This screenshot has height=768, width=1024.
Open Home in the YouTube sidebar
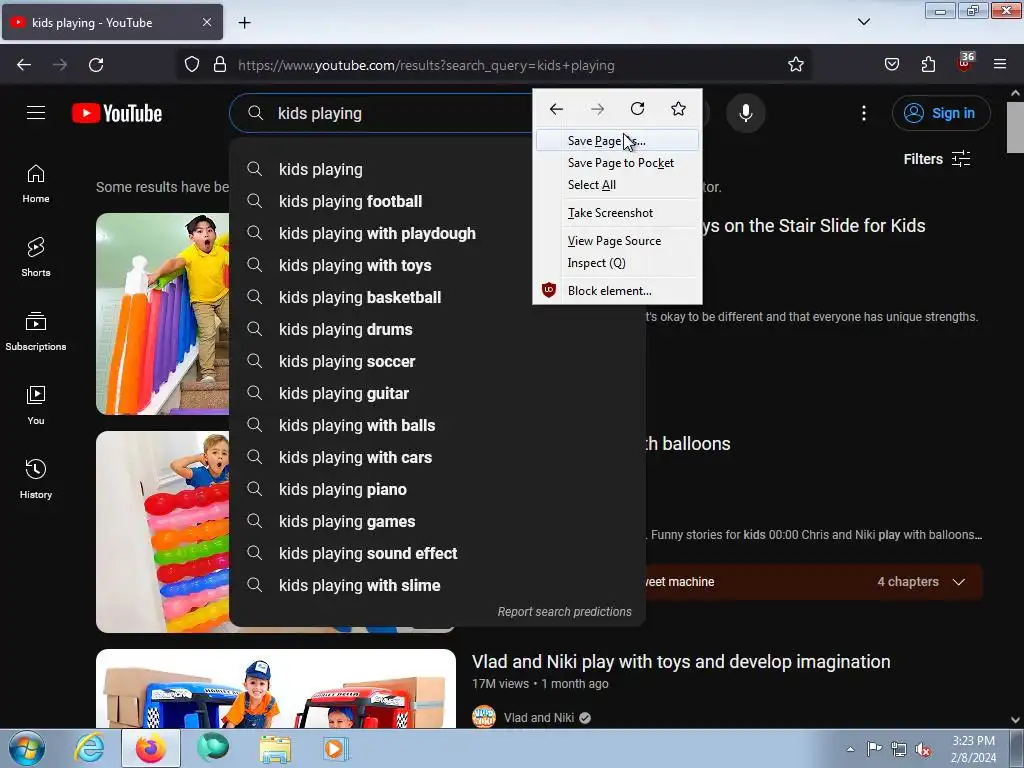pyautogui.click(x=36, y=184)
